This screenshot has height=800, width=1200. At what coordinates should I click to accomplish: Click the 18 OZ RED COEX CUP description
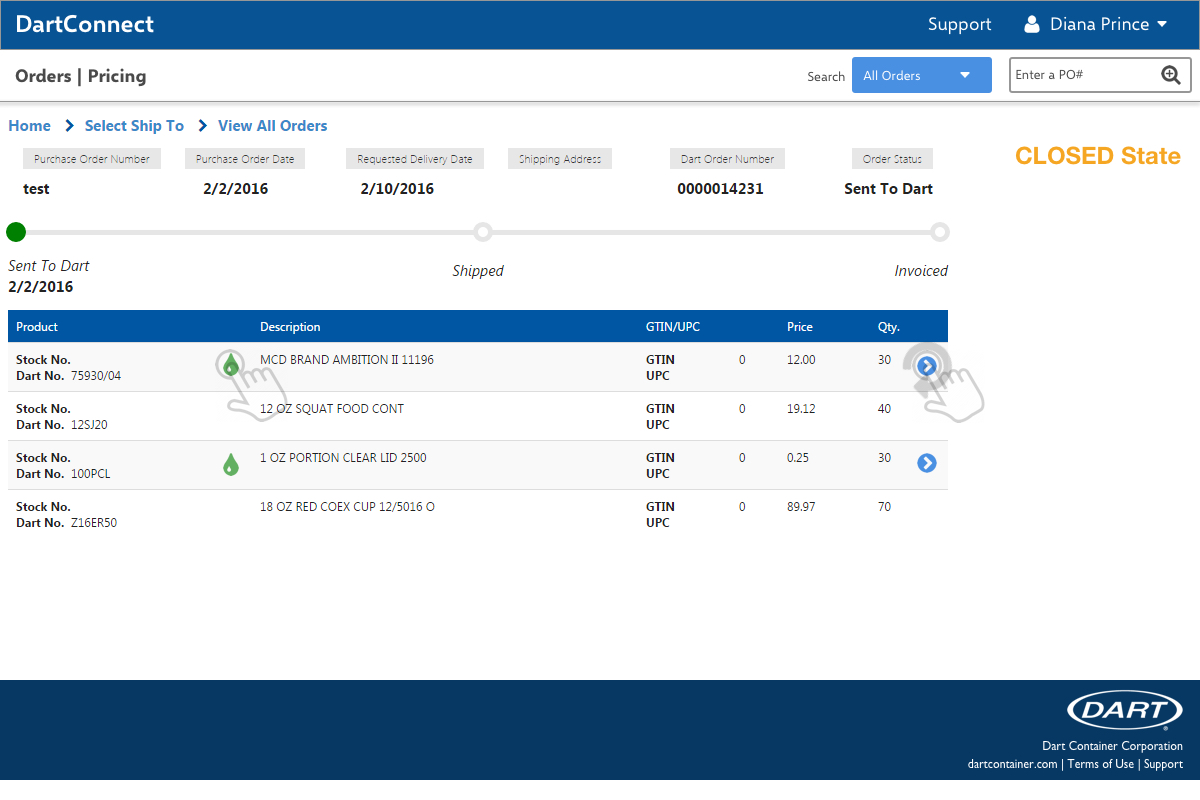(x=347, y=507)
